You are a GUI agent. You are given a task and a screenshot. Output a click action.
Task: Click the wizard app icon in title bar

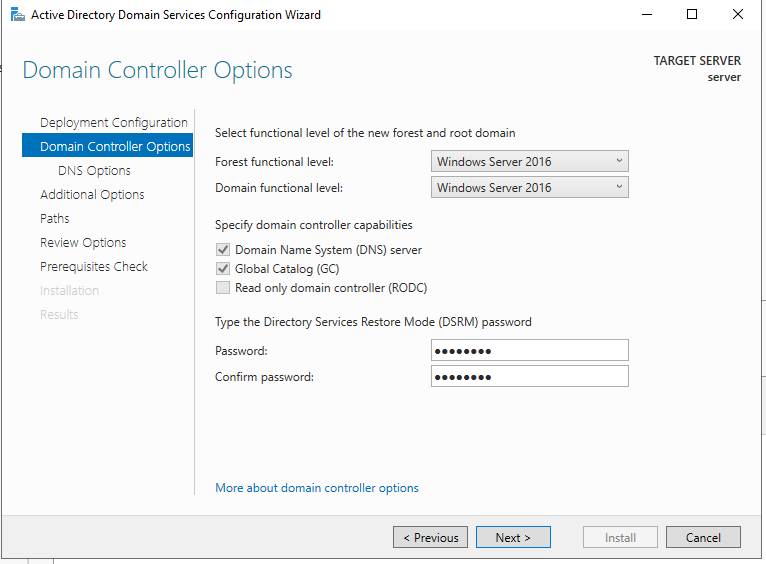click(18, 15)
